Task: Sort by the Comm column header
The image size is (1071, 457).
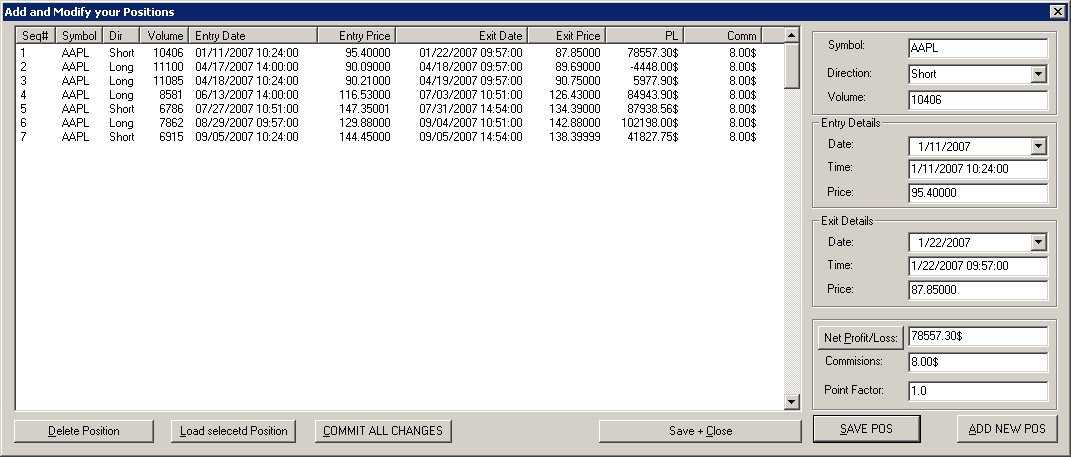Action: tap(723, 36)
